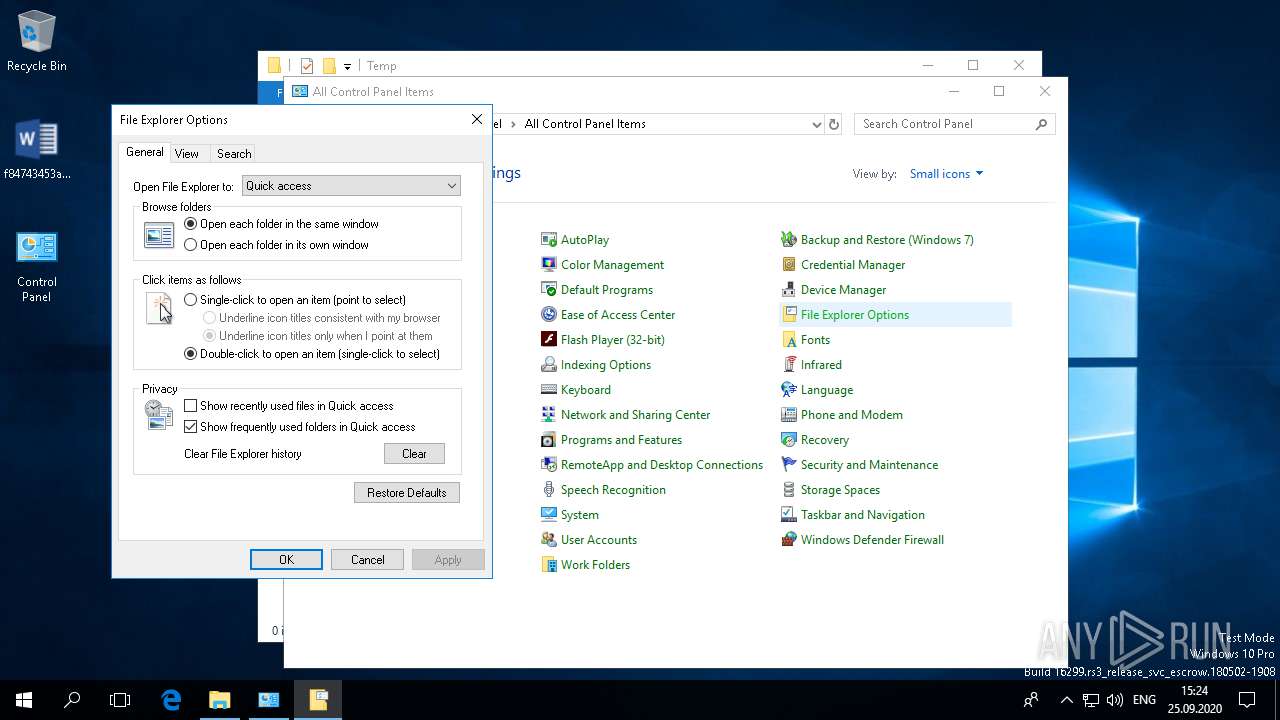Click the ENG language indicator
The height and width of the screenshot is (720, 1280).
click(x=1144, y=700)
